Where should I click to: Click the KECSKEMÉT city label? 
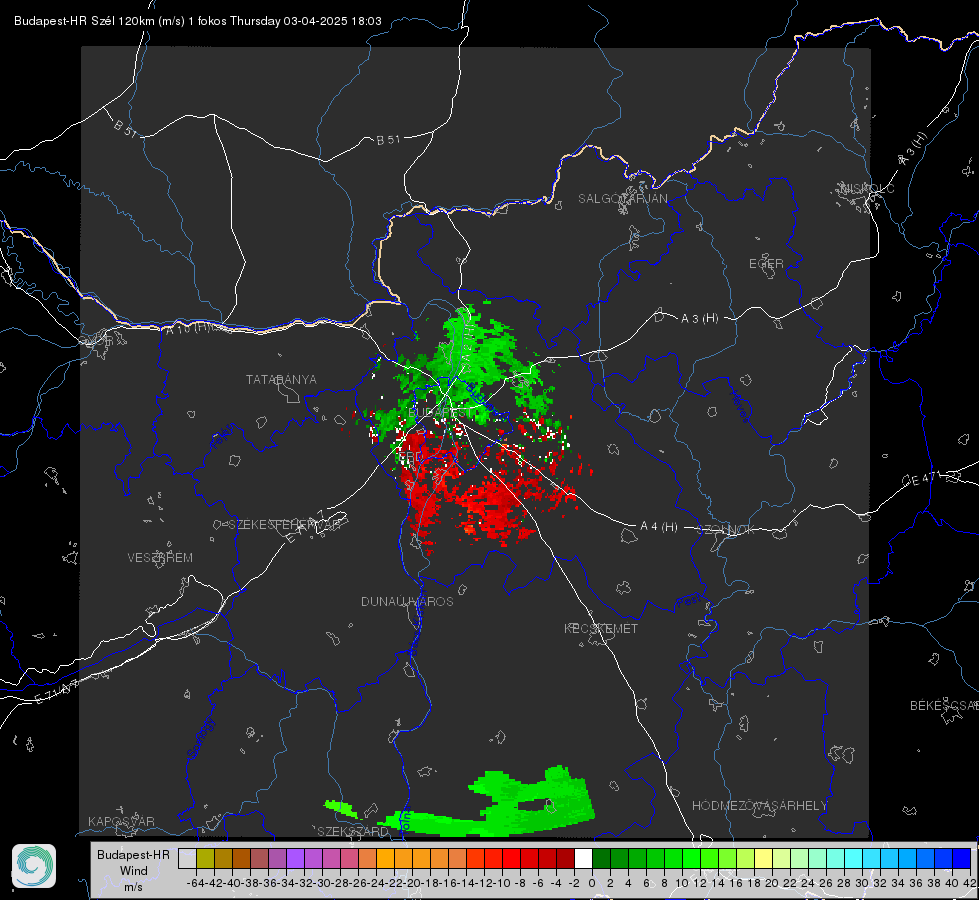click(601, 629)
